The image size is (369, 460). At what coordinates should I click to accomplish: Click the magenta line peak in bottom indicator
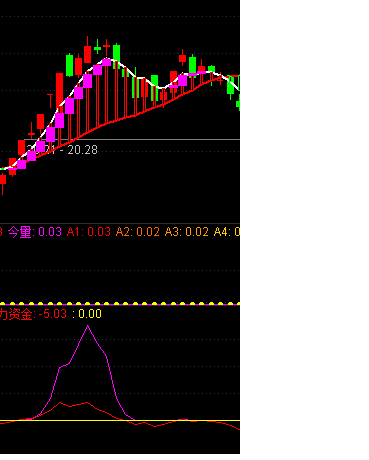[88, 326]
